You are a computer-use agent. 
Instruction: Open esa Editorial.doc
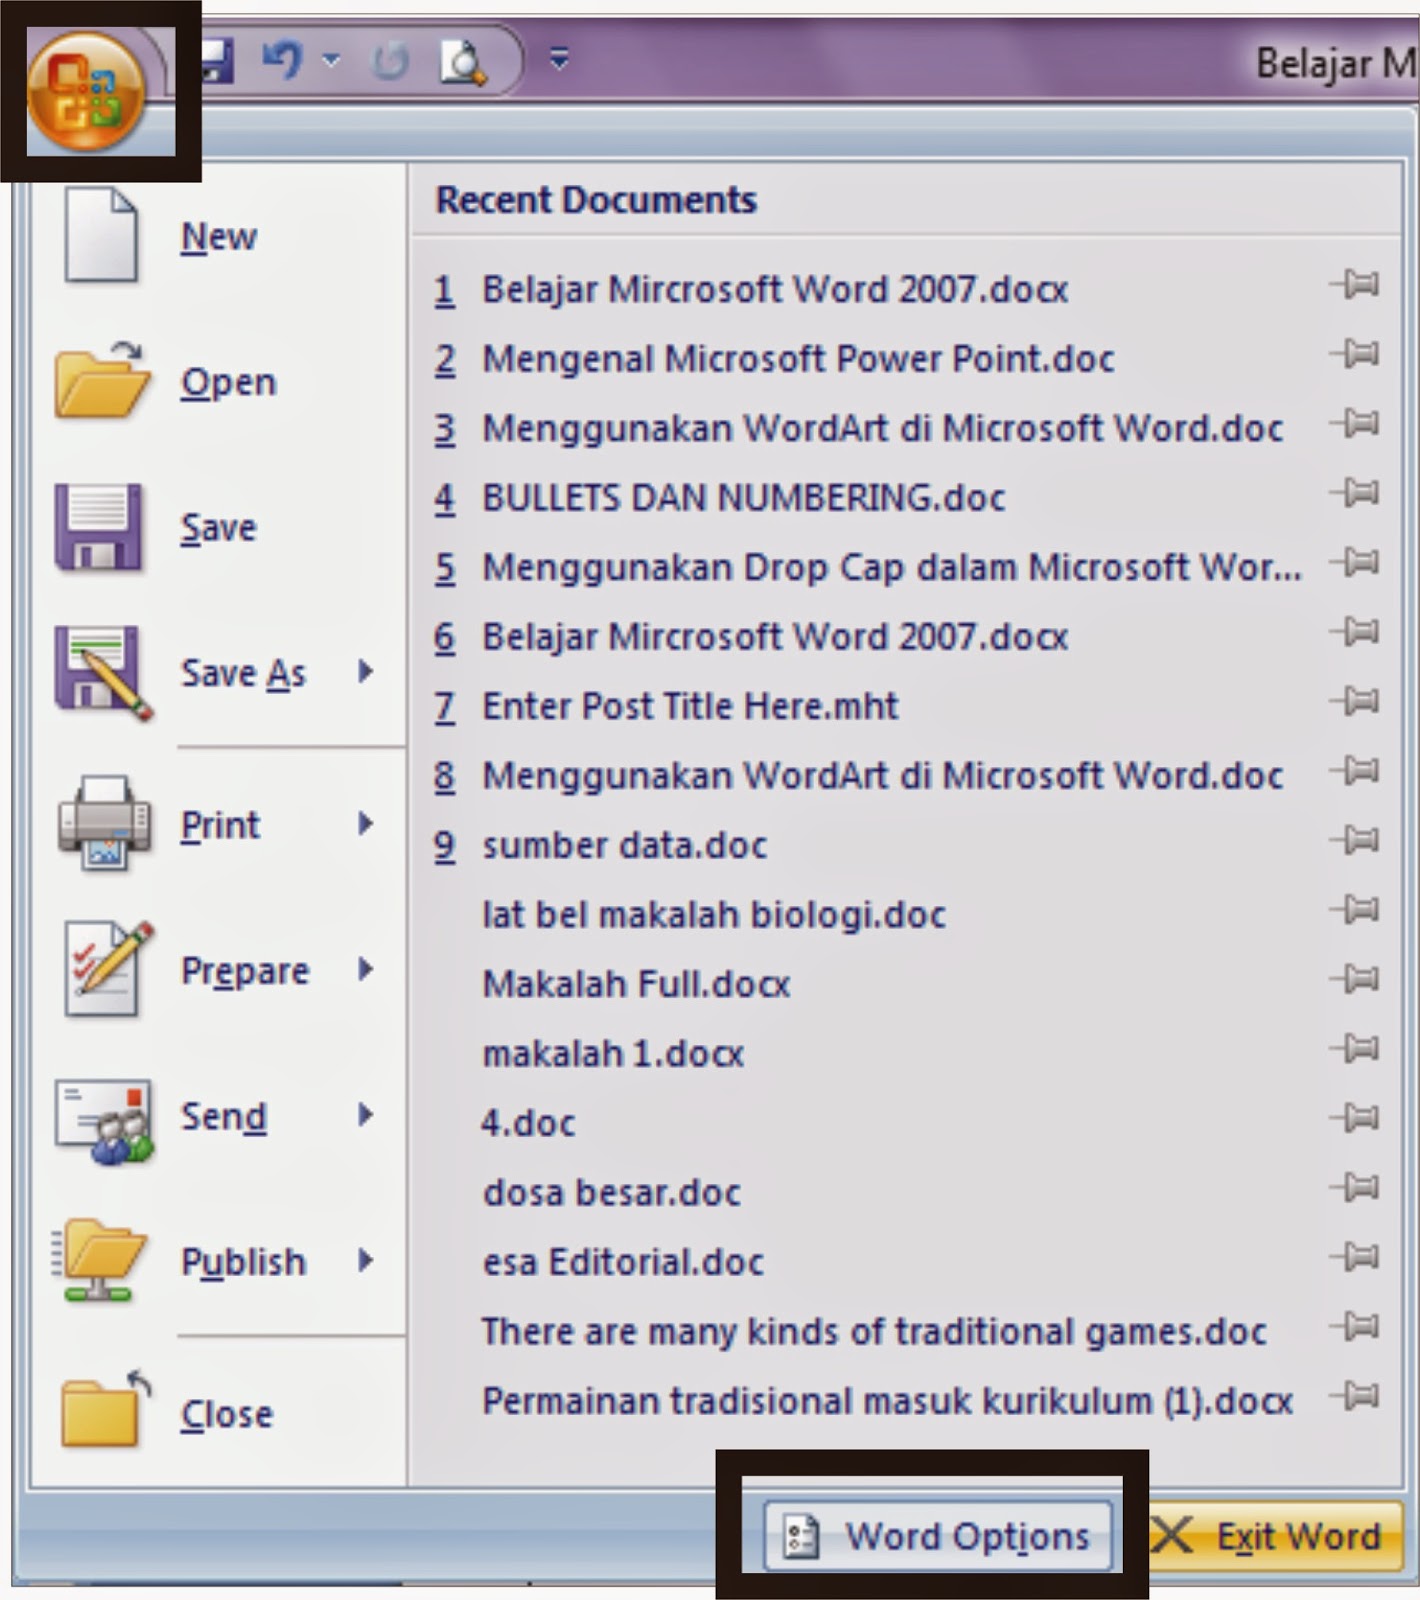coord(623,1262)
